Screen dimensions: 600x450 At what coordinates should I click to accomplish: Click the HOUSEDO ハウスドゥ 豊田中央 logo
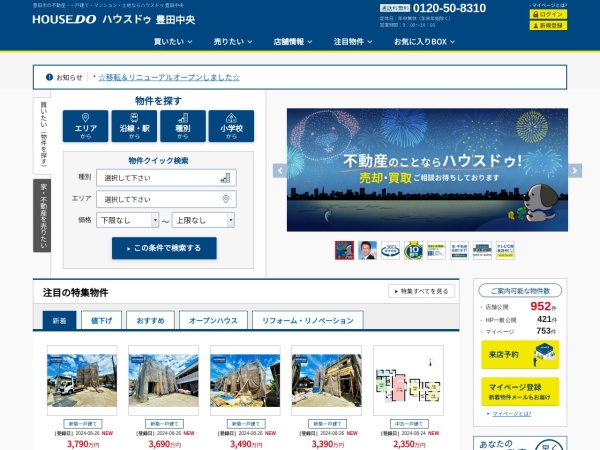point(114,19)
